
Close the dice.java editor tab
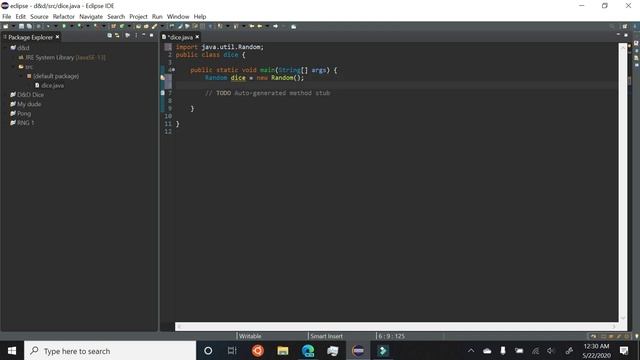click(x=197, y=37)
